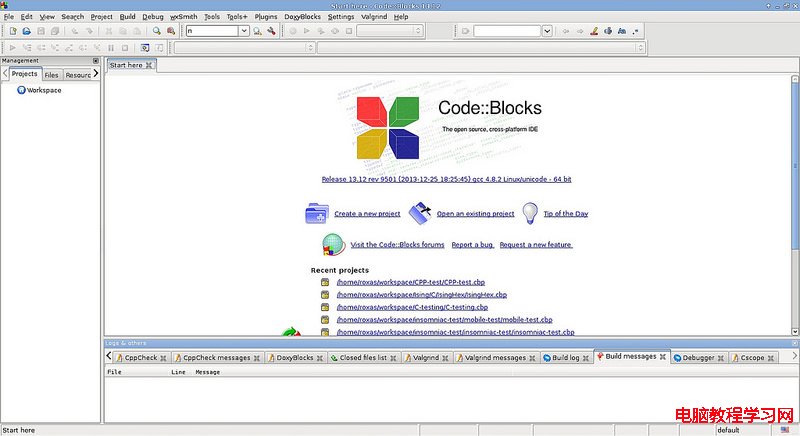Click the Save file toolbar icon
This screenshot has width=800, height=436.
[x=41, y=31]
